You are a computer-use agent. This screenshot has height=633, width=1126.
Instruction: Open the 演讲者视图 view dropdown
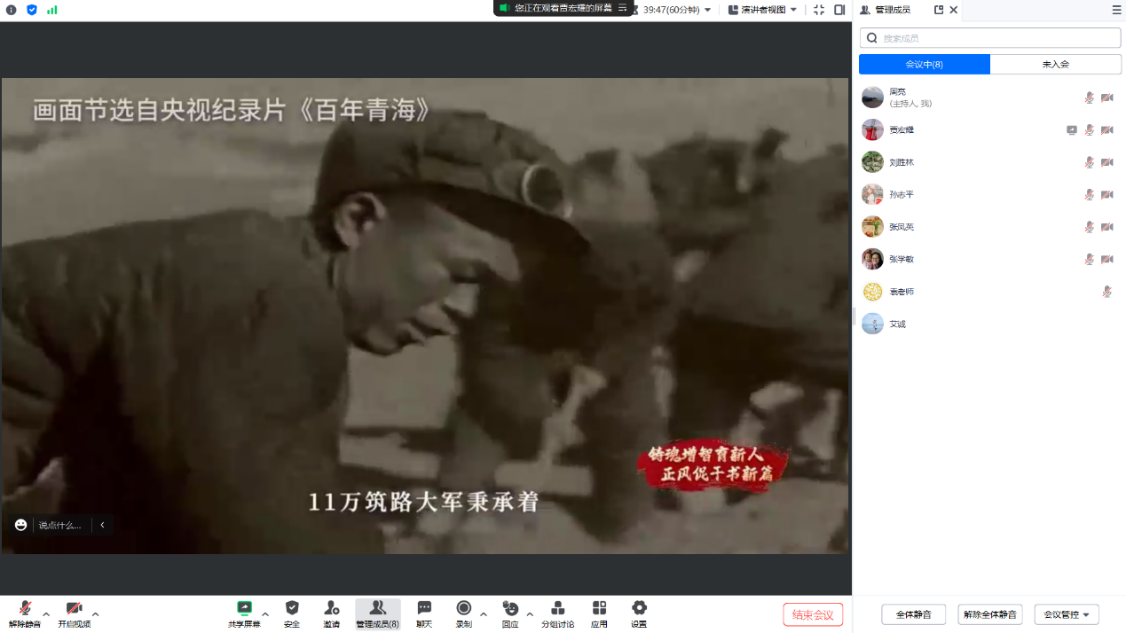click(x=763, y=10)
